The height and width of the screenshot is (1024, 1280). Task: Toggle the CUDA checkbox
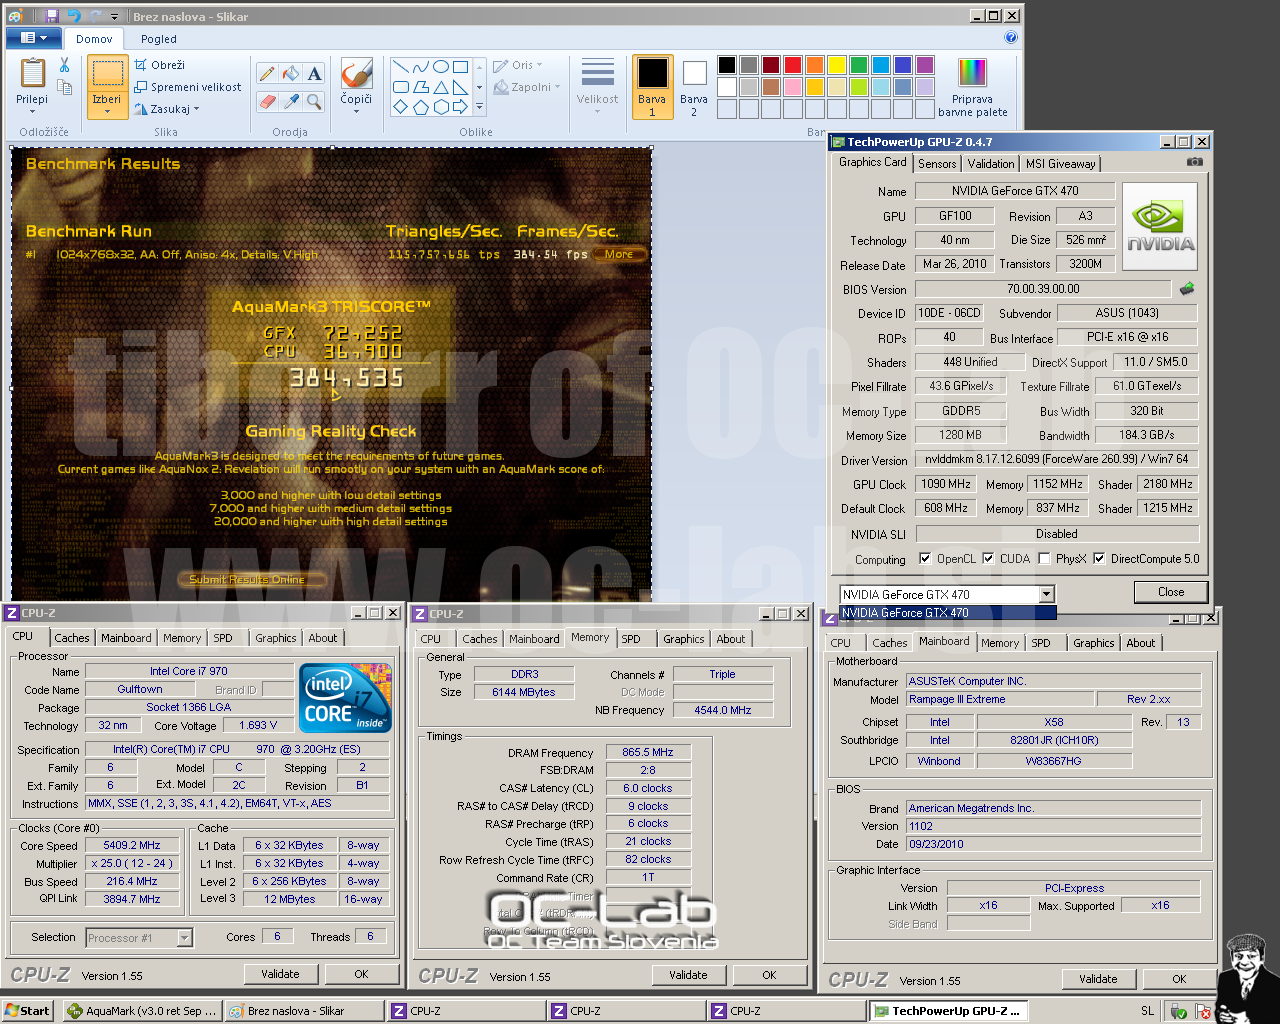point(988,559)
